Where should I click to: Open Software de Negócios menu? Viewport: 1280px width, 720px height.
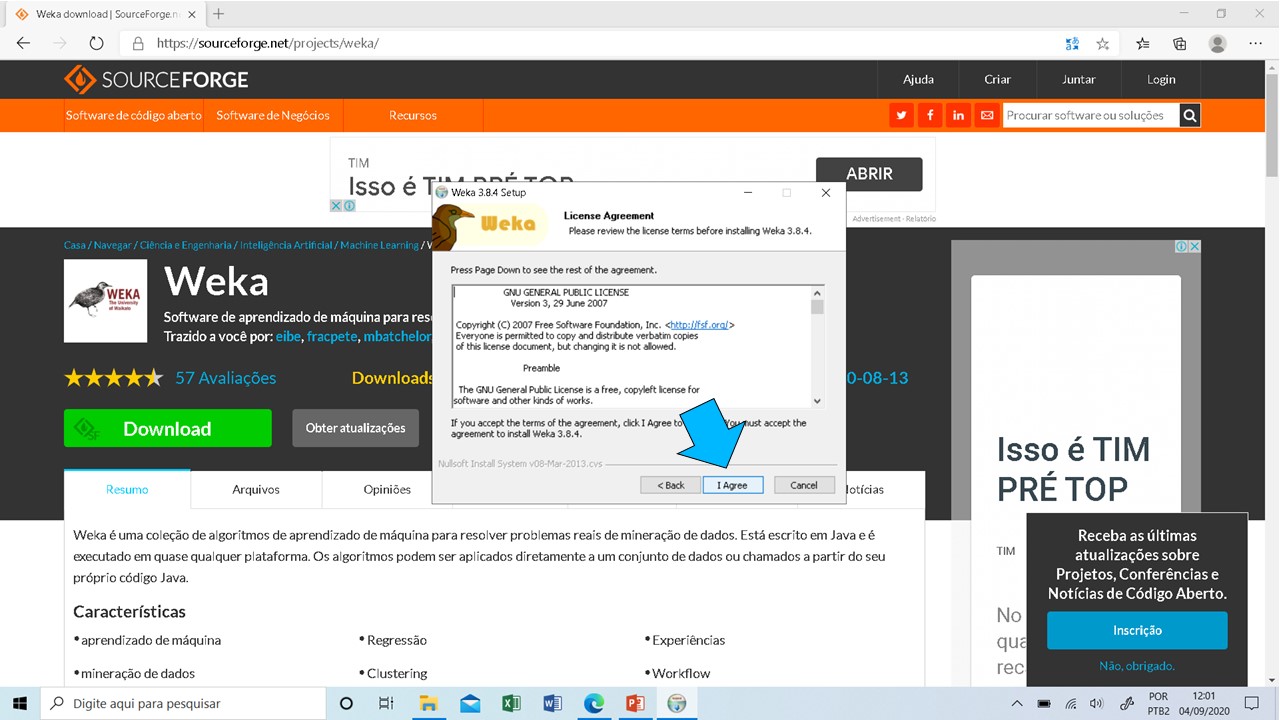[273, 115]
